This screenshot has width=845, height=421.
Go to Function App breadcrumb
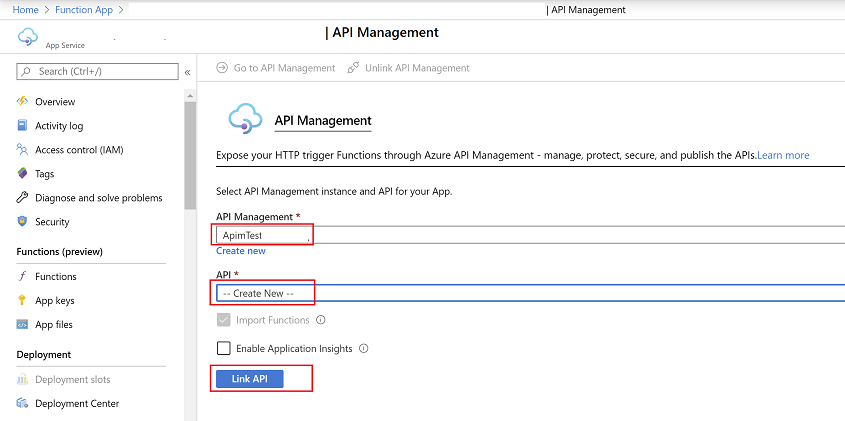click(84, 10)
